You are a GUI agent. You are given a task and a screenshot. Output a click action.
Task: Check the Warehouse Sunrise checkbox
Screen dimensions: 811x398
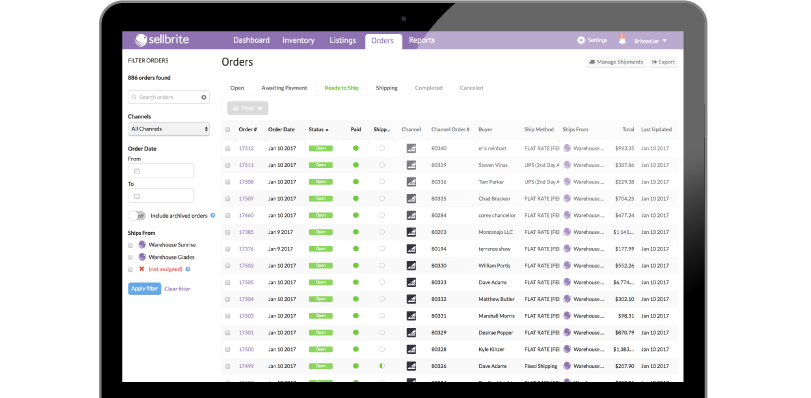[130, 245]
